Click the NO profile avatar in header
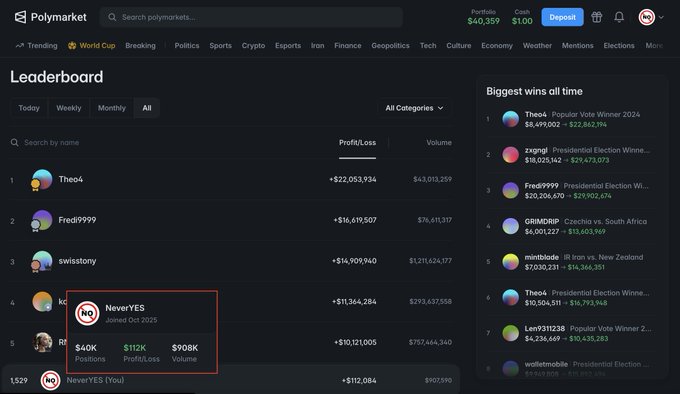This screenshot has width=680, height=394. (x=647, y=17)
